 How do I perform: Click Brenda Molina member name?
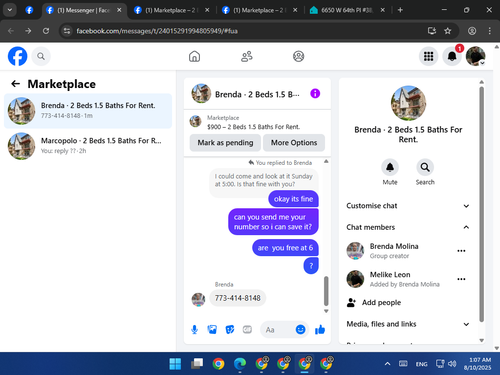coord(394,246)
